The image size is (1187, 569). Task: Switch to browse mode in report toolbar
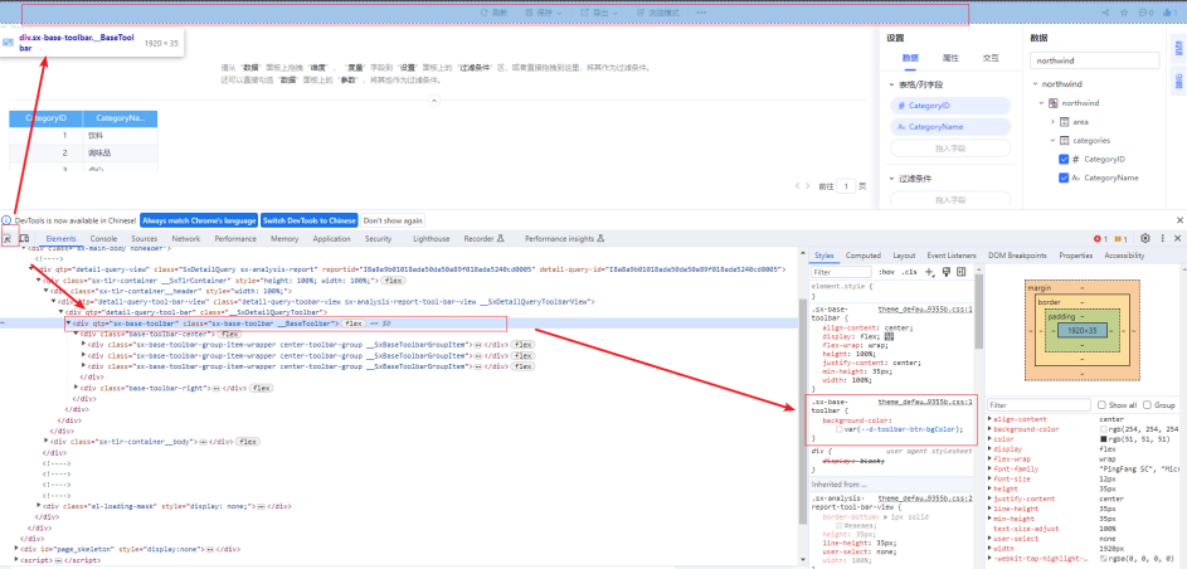click(x=657, y=13)
